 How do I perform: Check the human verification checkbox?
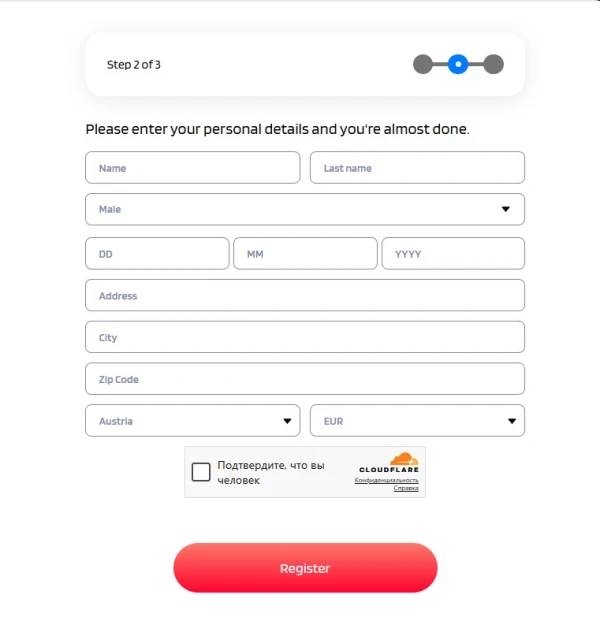pos(201,472)
